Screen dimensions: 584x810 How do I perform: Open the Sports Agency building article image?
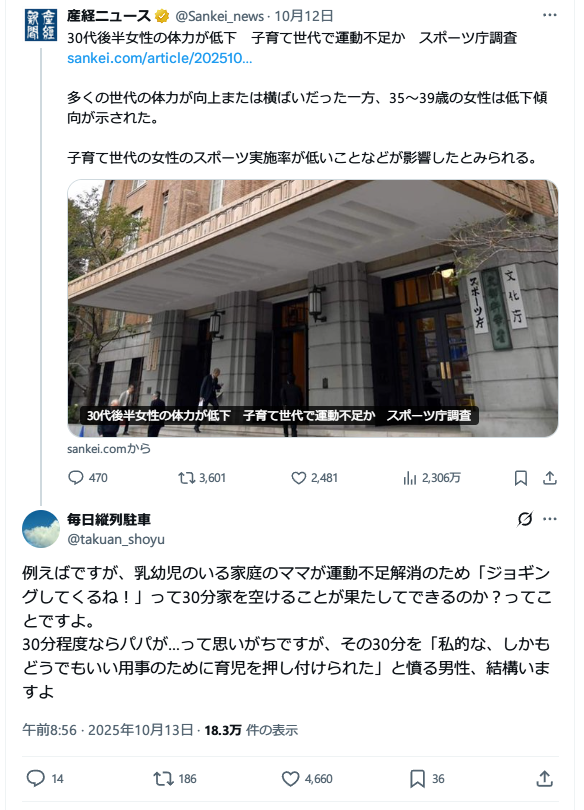point(312,308)
